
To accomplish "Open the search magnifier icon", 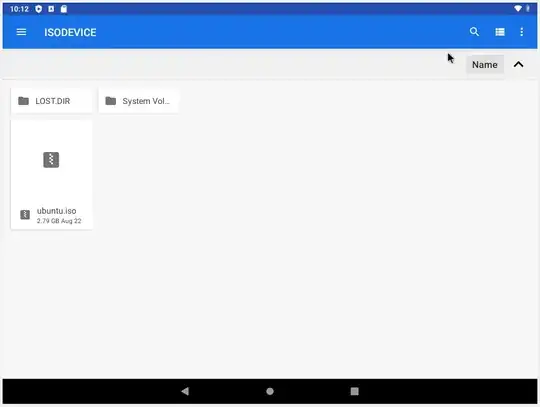I will coord(474,32).
